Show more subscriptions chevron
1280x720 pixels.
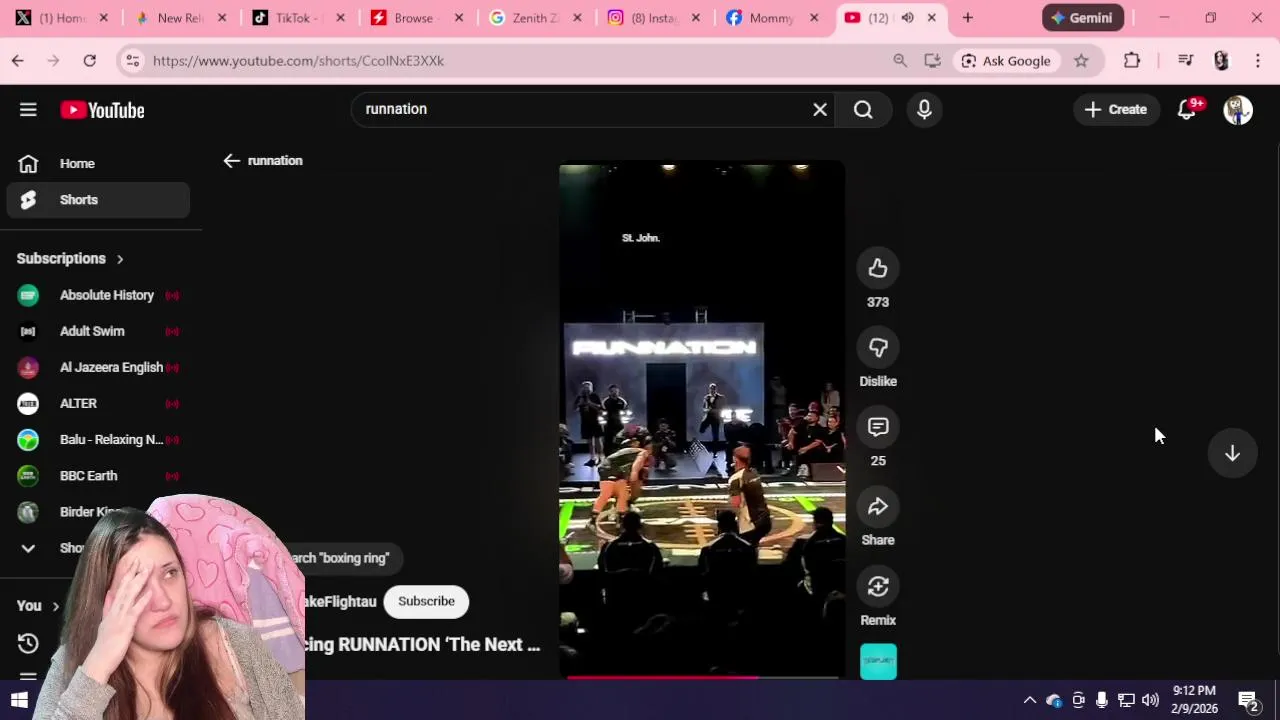(28, 548)
